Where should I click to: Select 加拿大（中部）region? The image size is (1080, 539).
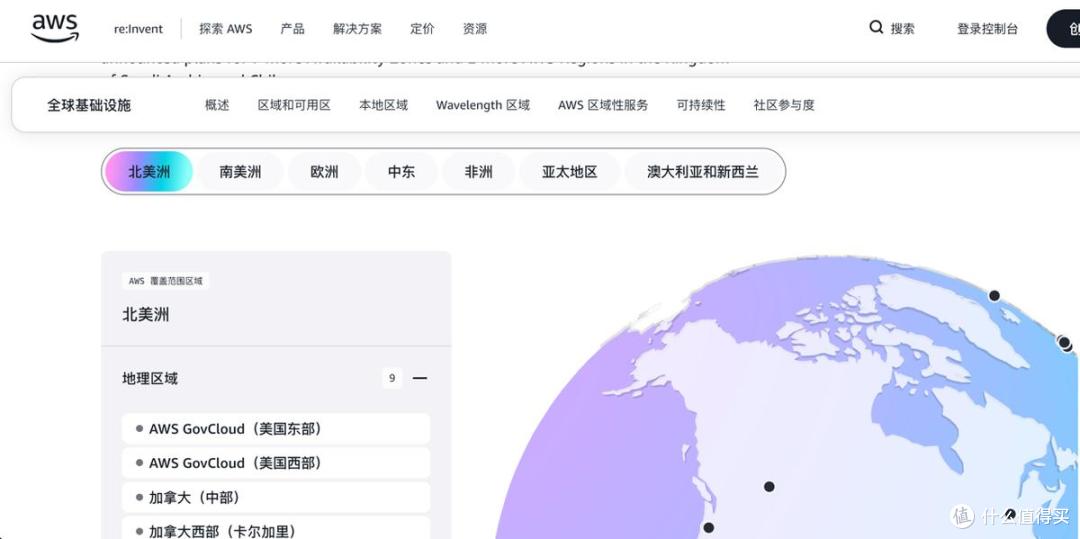click(x=276, y=498)
